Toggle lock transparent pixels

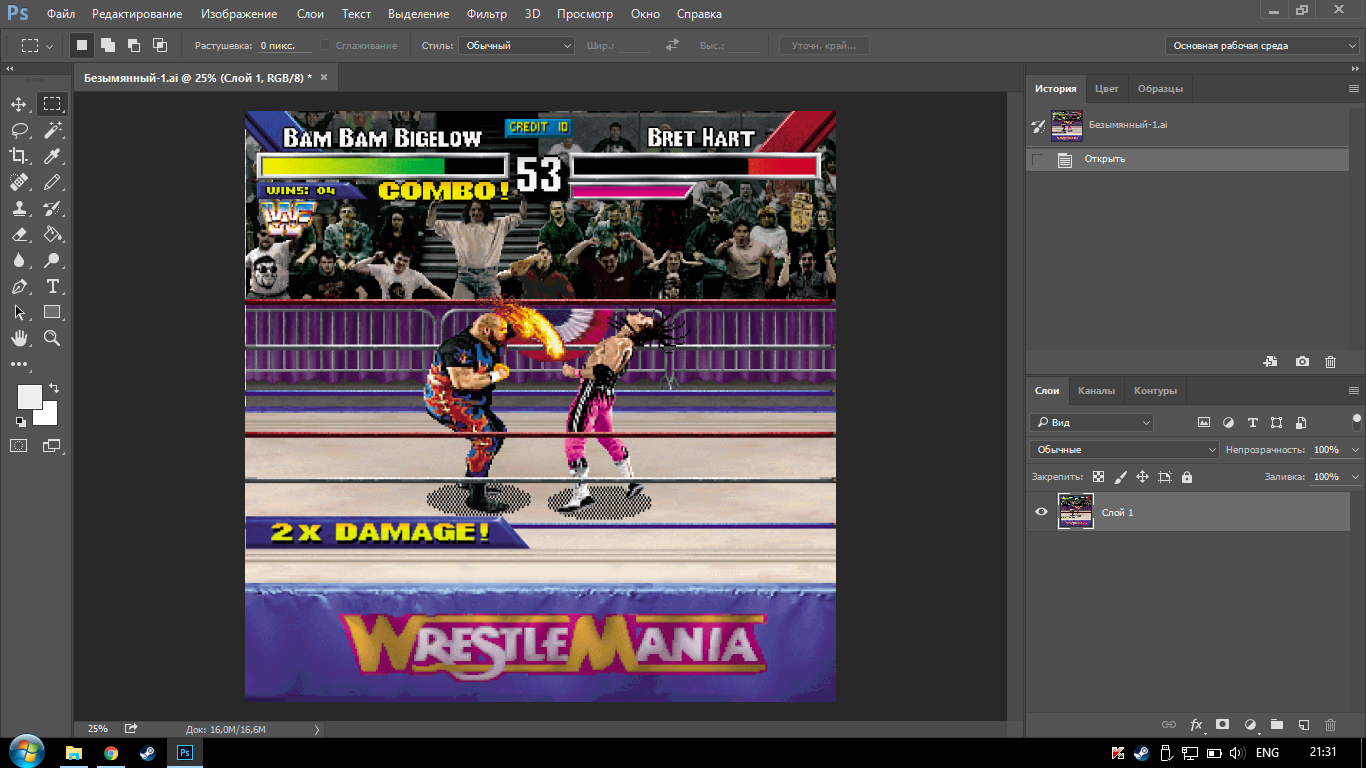[1098, 477]
